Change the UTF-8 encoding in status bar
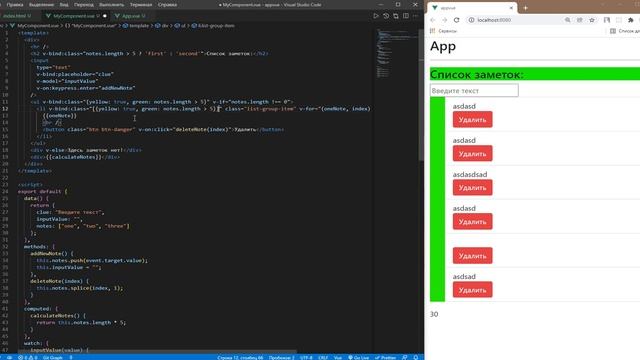Viewport: 640px width, 360px height. click(x=306, y=357)
